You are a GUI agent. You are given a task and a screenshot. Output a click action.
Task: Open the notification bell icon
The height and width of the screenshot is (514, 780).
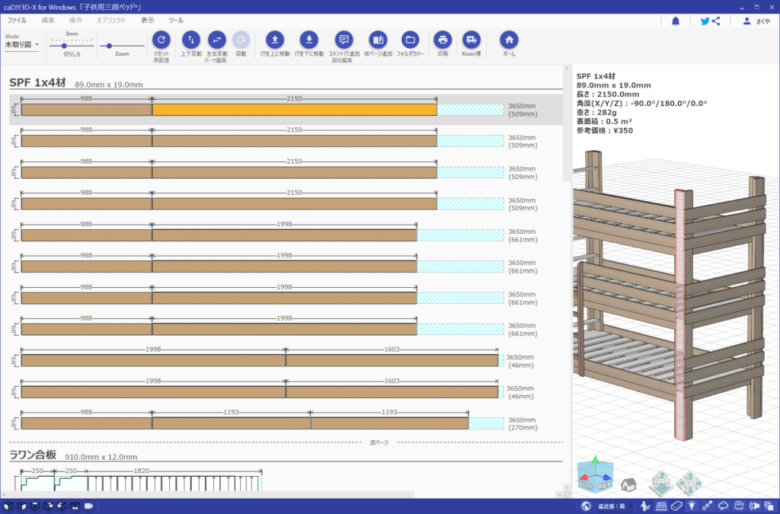(676, 21)
